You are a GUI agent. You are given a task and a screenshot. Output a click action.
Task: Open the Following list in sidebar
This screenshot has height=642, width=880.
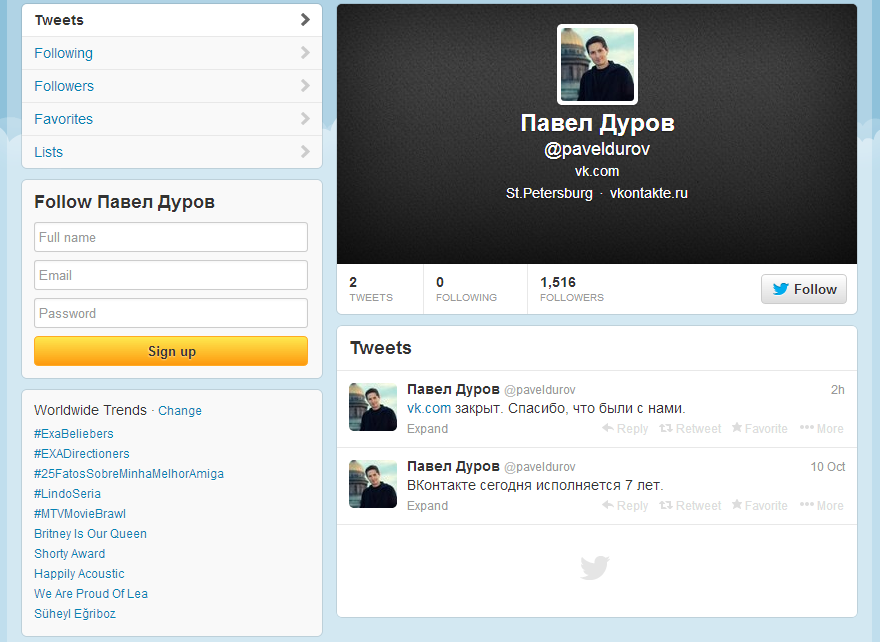[172, 53]
